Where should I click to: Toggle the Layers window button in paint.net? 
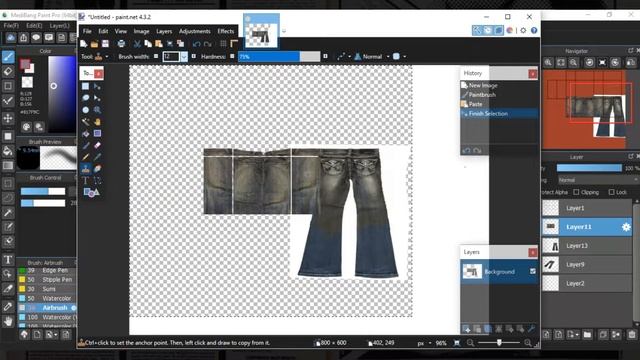click(x=498, y=30)
